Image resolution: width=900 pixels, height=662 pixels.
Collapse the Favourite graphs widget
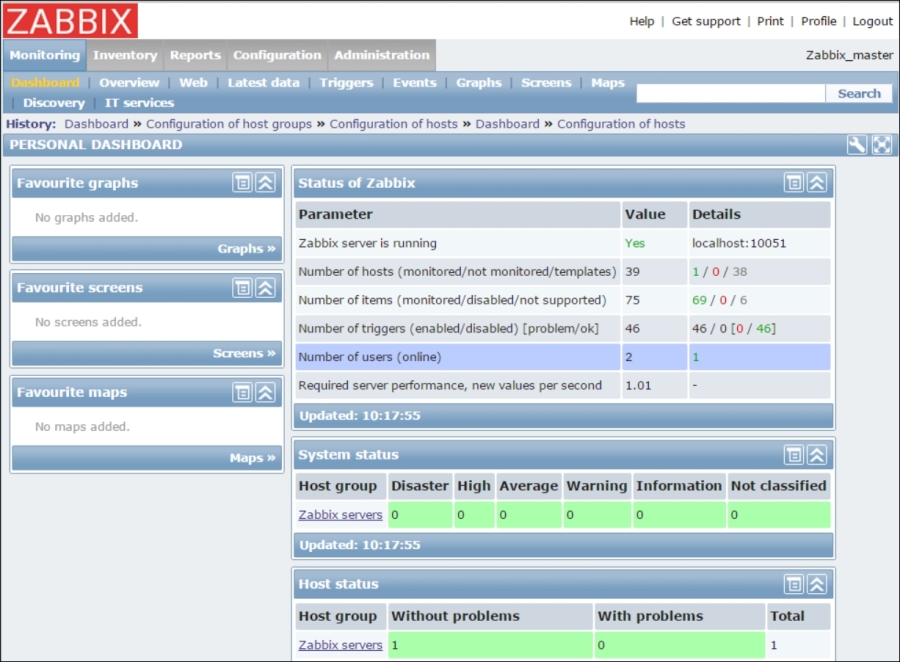click(265, 183)
